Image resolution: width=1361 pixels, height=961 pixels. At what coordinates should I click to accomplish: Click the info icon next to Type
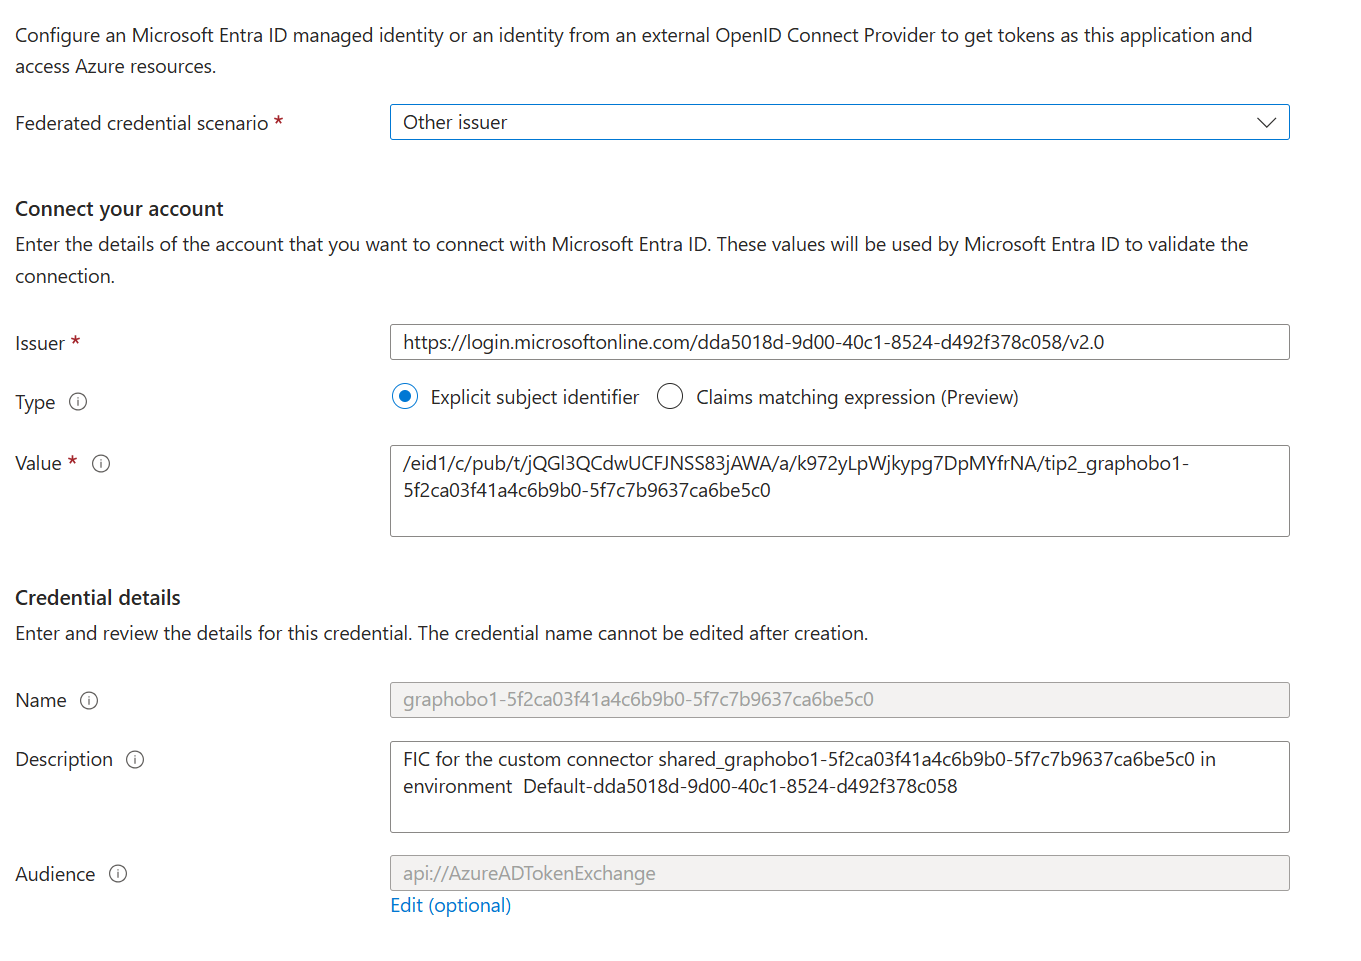[78, 402]
